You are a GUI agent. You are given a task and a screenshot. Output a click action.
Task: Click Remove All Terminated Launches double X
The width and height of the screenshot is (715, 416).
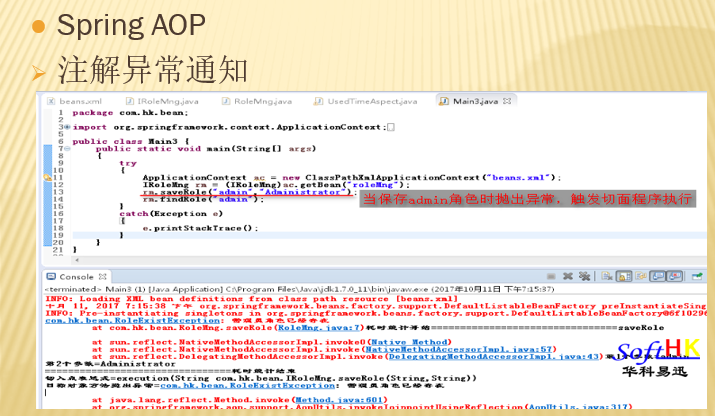(x=584, y=276)
